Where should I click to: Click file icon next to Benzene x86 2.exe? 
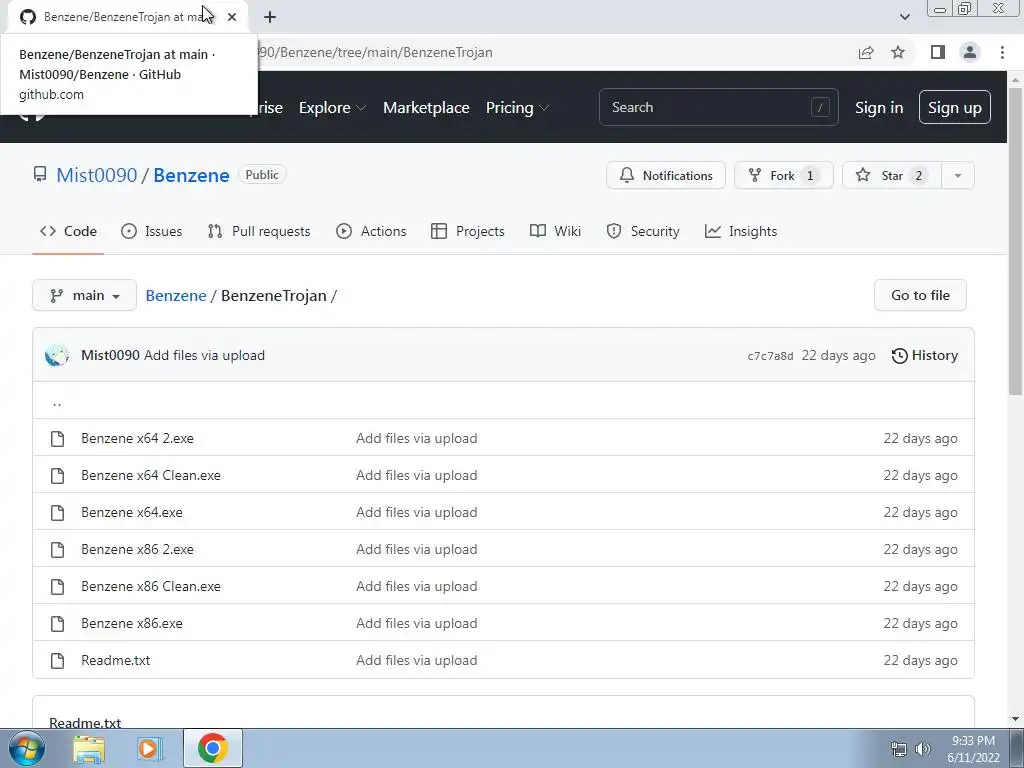57,550
